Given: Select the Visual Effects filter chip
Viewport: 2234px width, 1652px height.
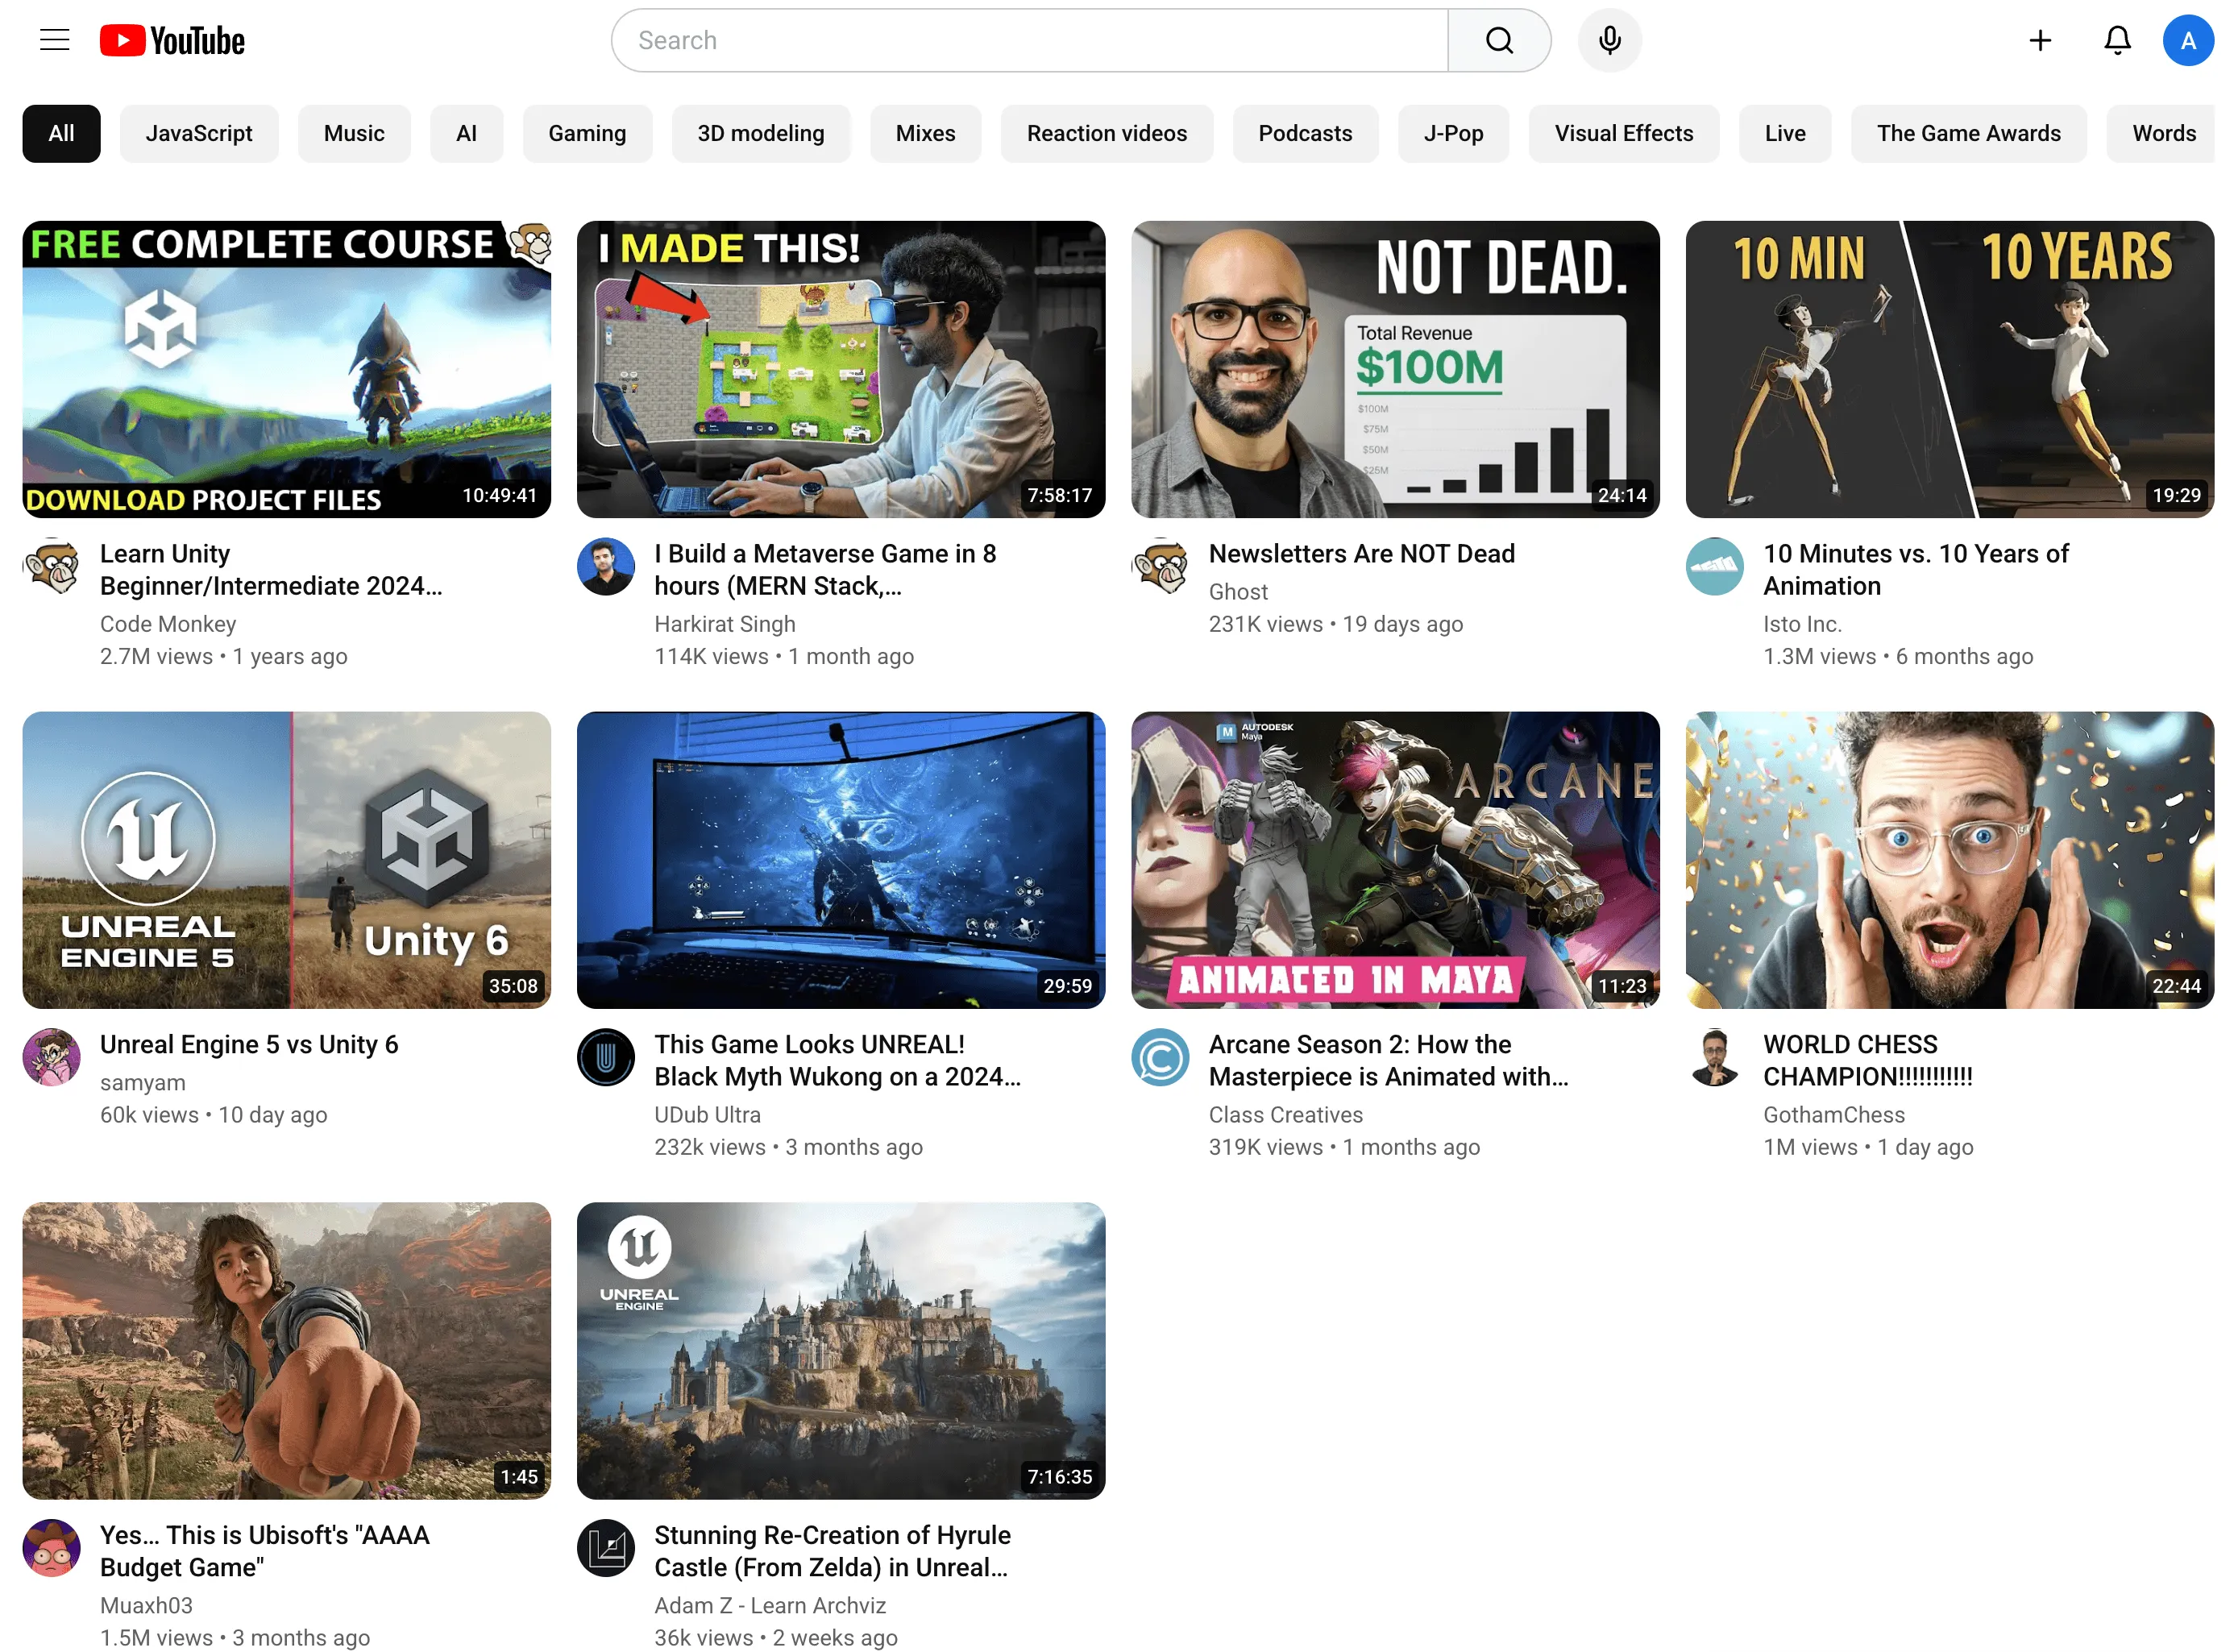Looking at the screenshot, I should (1624, 133).
